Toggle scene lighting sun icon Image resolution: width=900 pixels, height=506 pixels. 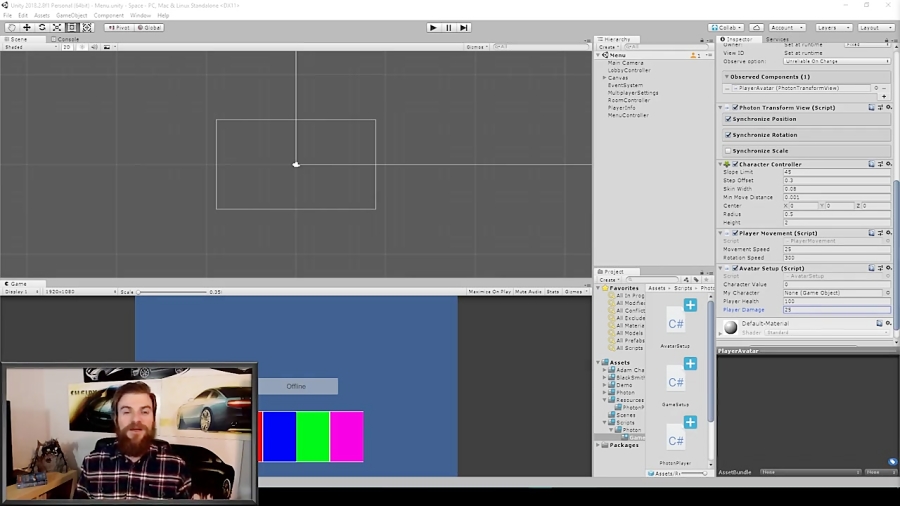(x=82, y=47)
